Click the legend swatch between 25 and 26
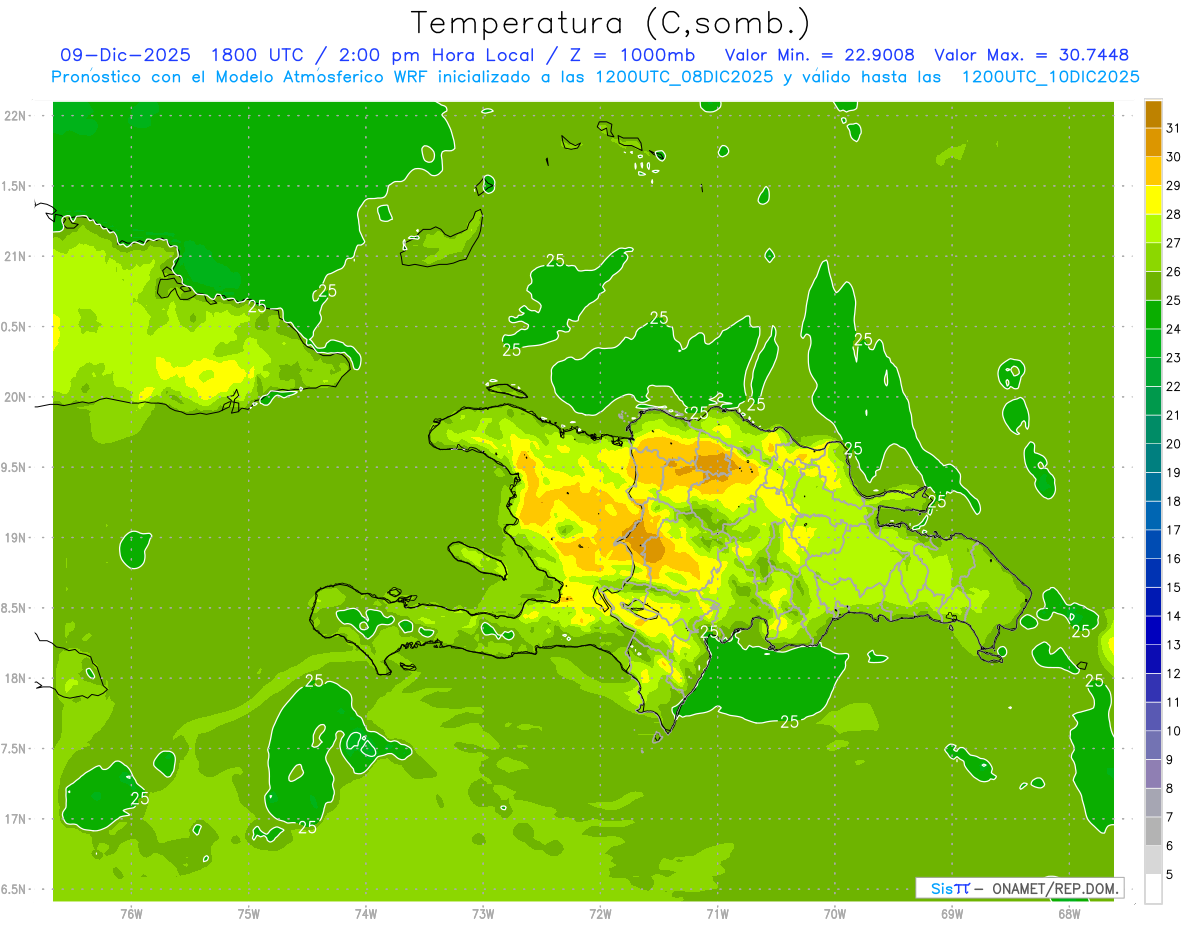This screenshot has height=927, width=1200. 1153,286
